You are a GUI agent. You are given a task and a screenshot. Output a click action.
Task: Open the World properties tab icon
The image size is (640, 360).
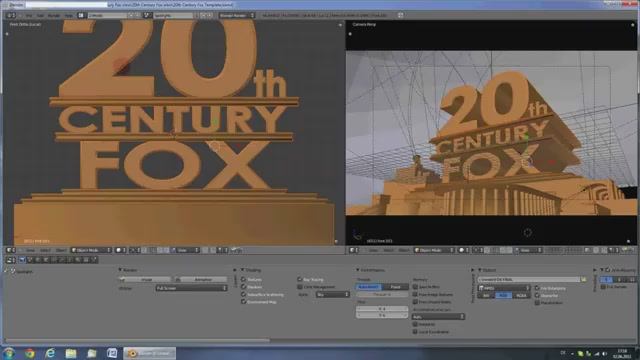coord(38,260)
